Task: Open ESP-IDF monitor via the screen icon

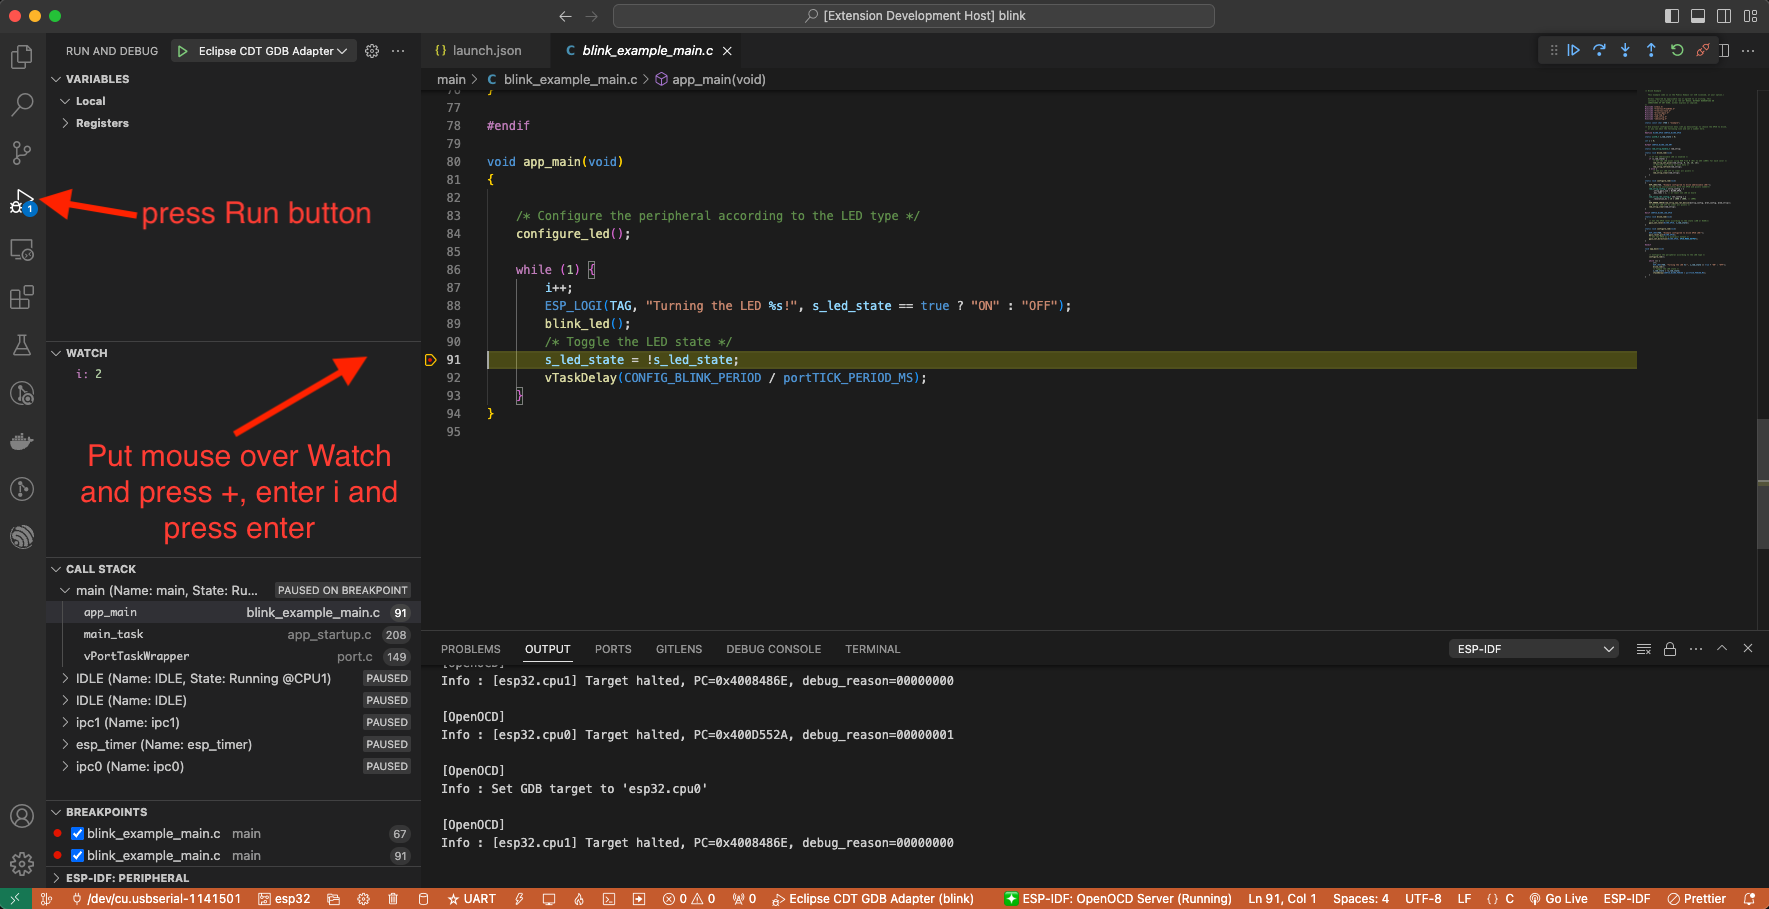Action: pyautogui.click(x=549, y=898)
